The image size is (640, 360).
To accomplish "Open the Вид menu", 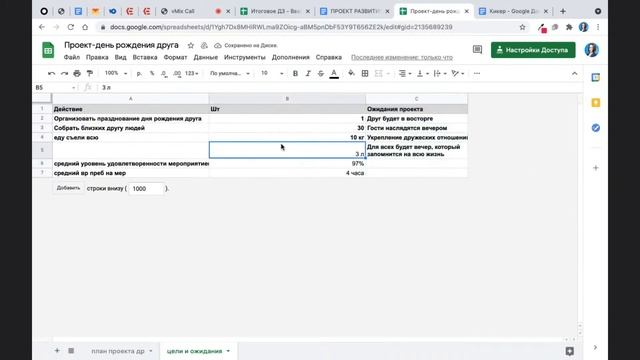I will tap(120, 58).
